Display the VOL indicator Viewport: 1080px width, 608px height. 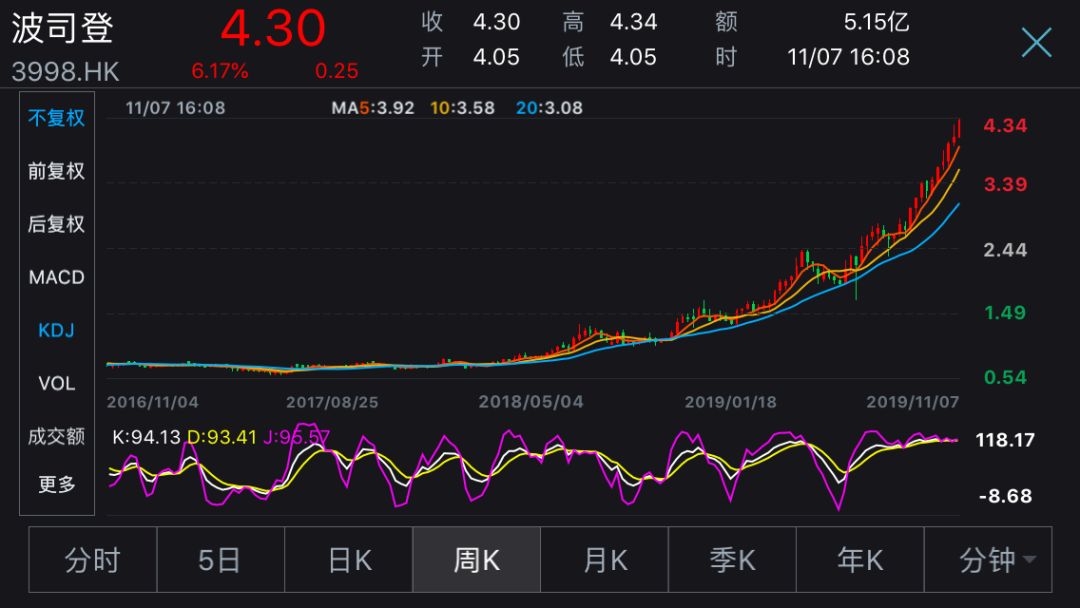(x=56, y=384)
